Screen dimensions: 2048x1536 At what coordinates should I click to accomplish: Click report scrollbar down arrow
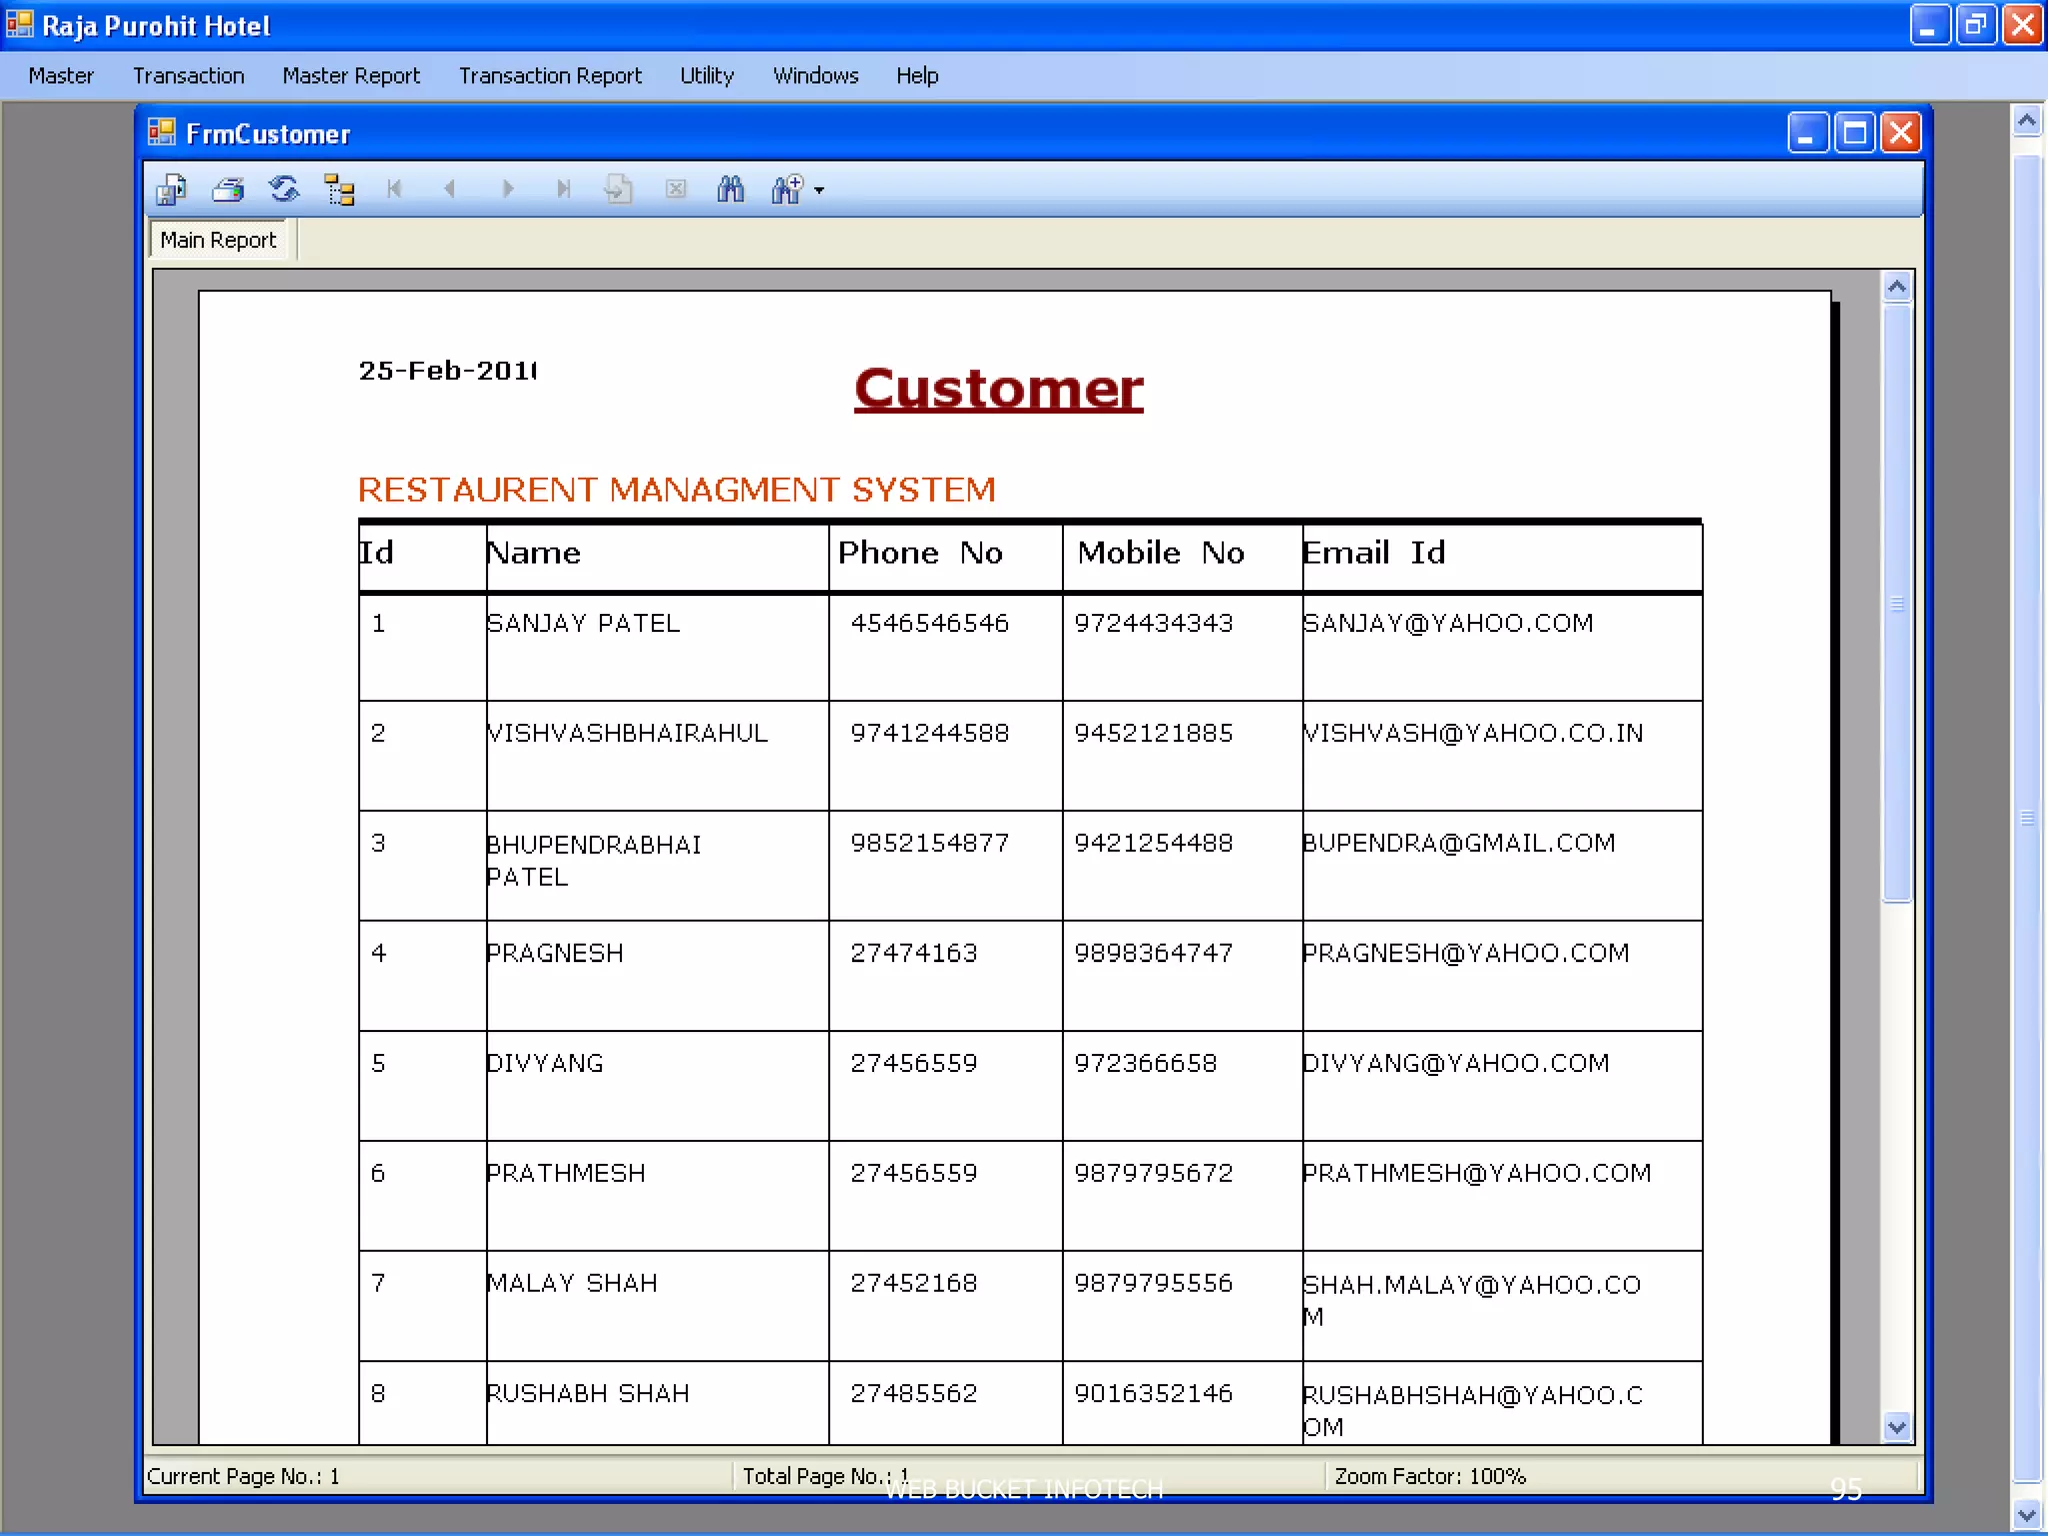point(1897,1427)
